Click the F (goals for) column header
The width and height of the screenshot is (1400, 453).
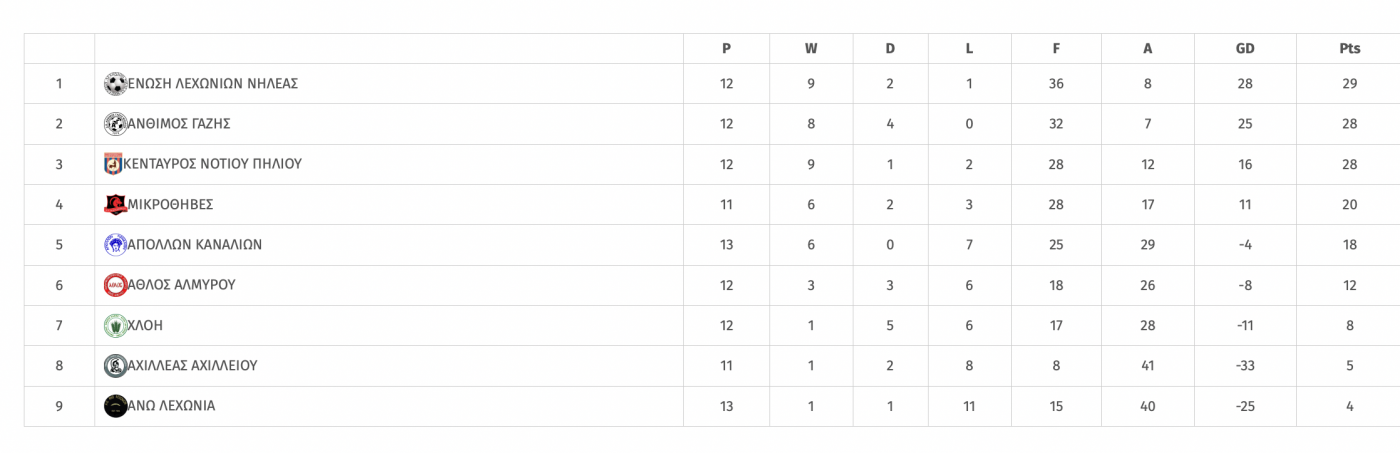tap(1056, 49)
